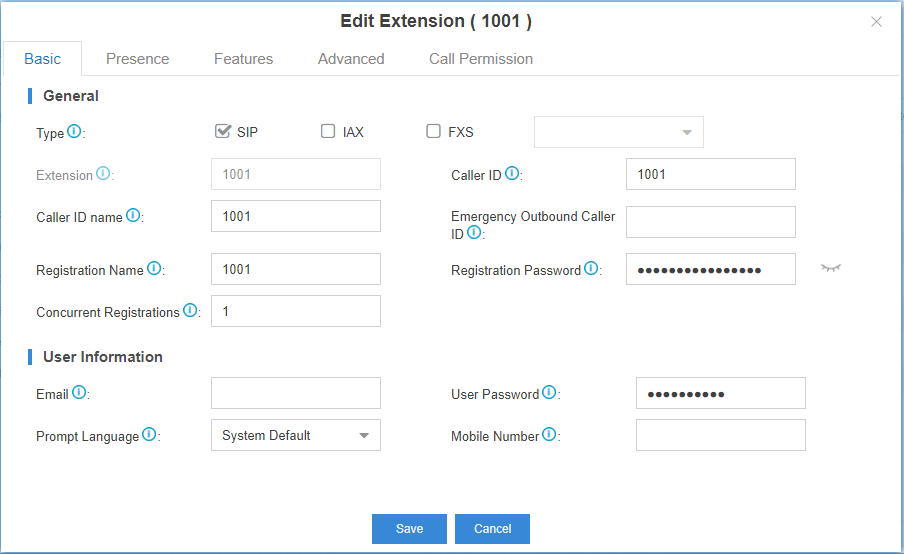904x554 pixels.
Task: Click the Mobile Number info icon
Action: coord(549,435)
